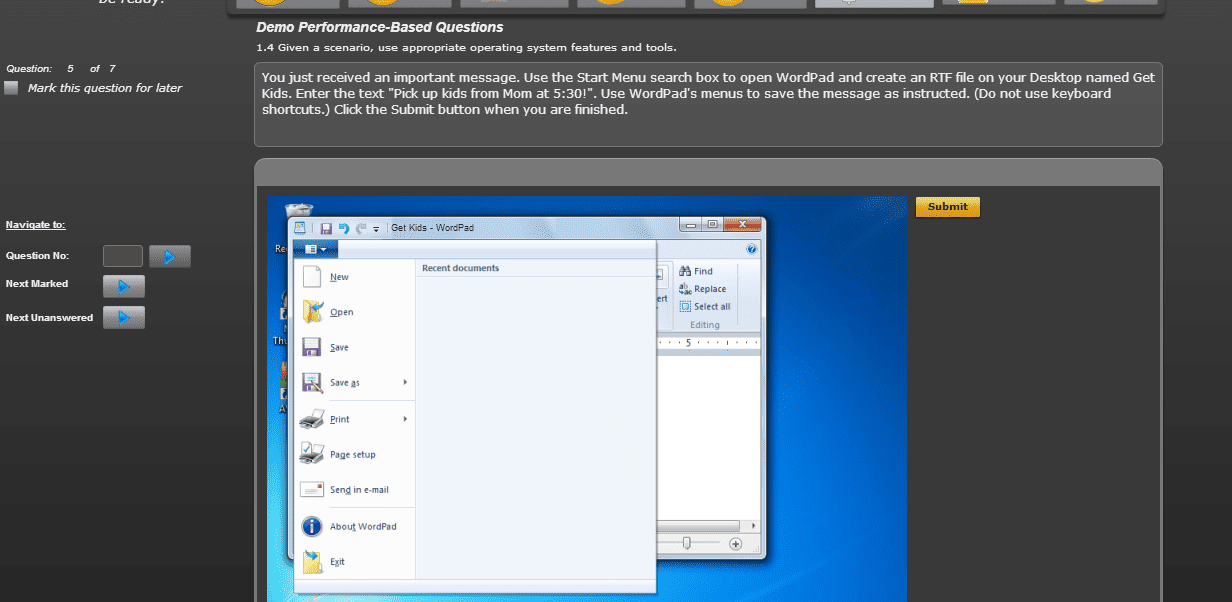Choose Send in e-mail menu entry
1232x602 pixels.
pos(355,489)
